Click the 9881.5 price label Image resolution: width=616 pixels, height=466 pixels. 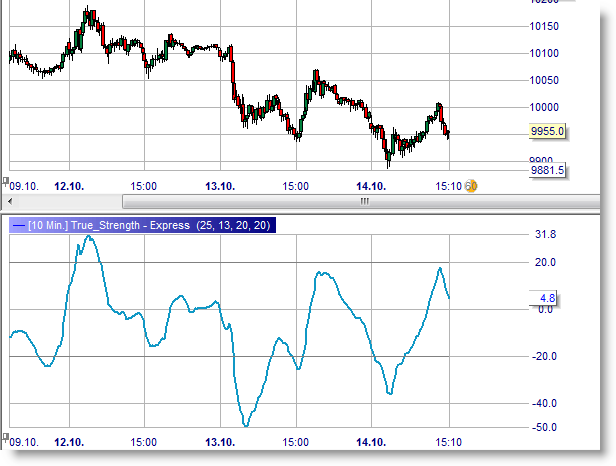pos(547,171)
